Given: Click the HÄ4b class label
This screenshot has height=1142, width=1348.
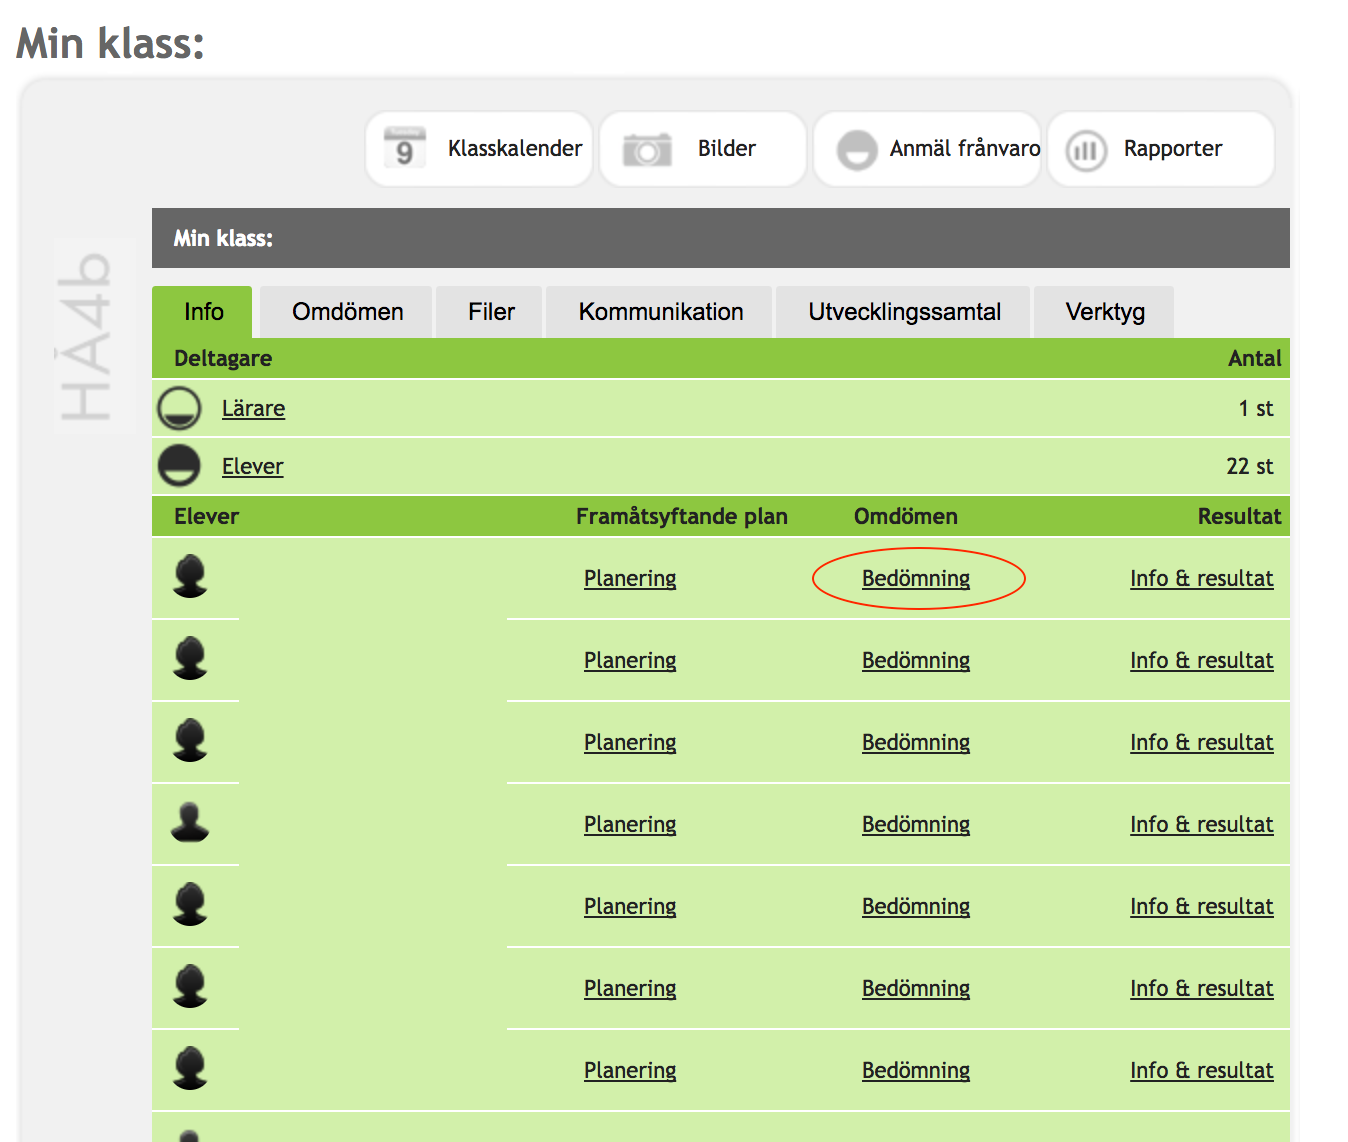Looking at the screenshot, I should [86, 336].
